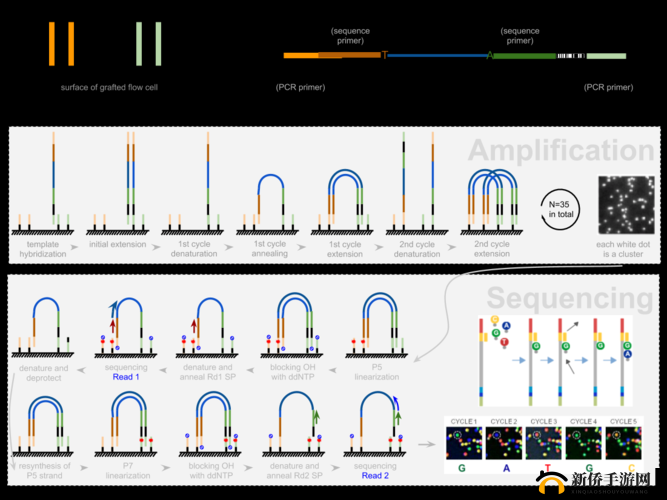Click the light green bars on flow cell surface
The width and height of the screenshot is (667, 500).
point(148,45)
